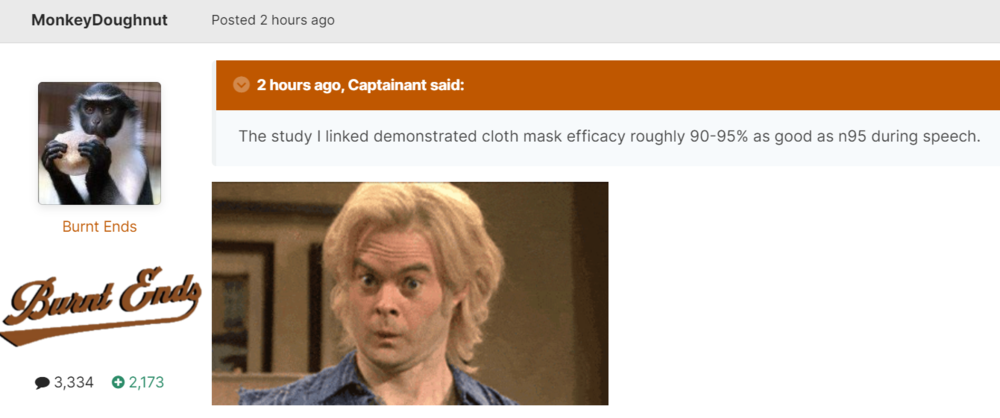Click the quoted text about cloth mask efficacy

(609, 137)
